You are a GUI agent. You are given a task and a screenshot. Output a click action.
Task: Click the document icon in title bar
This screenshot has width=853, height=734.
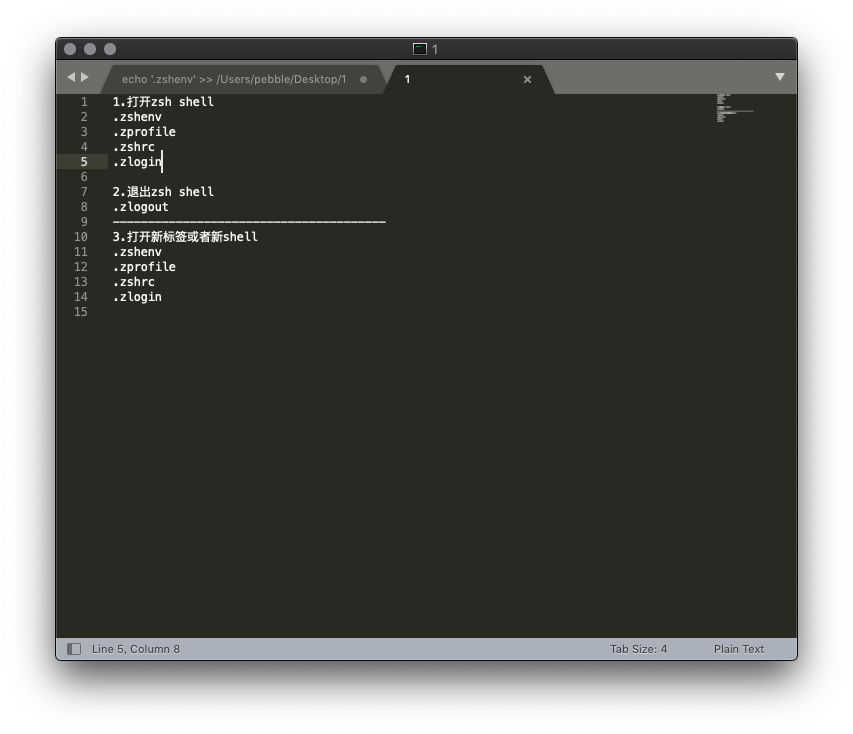(x=419, y=49)
